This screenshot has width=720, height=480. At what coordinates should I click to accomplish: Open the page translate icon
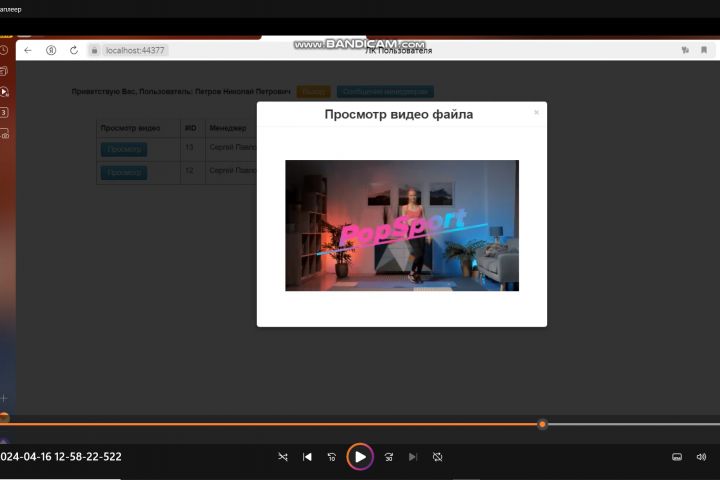pos(685,50)
